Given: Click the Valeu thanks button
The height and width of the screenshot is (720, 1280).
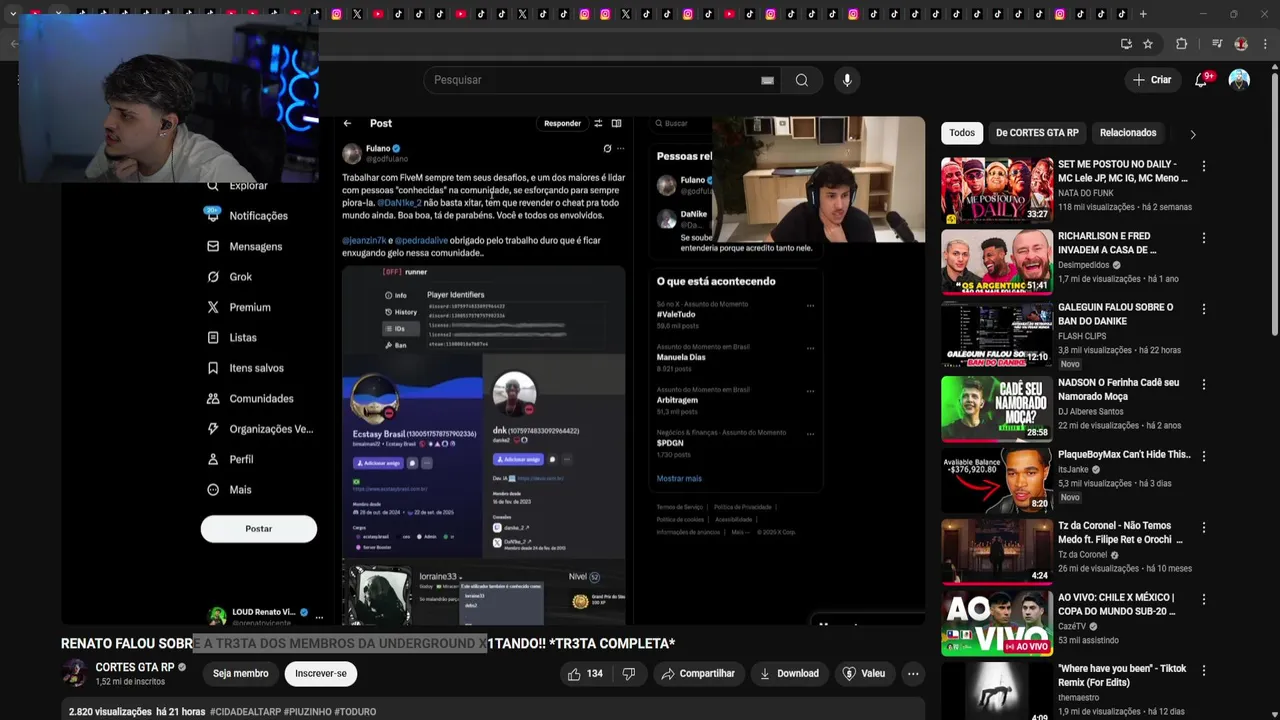Looking at the screenshot, I should pos(864,674).
